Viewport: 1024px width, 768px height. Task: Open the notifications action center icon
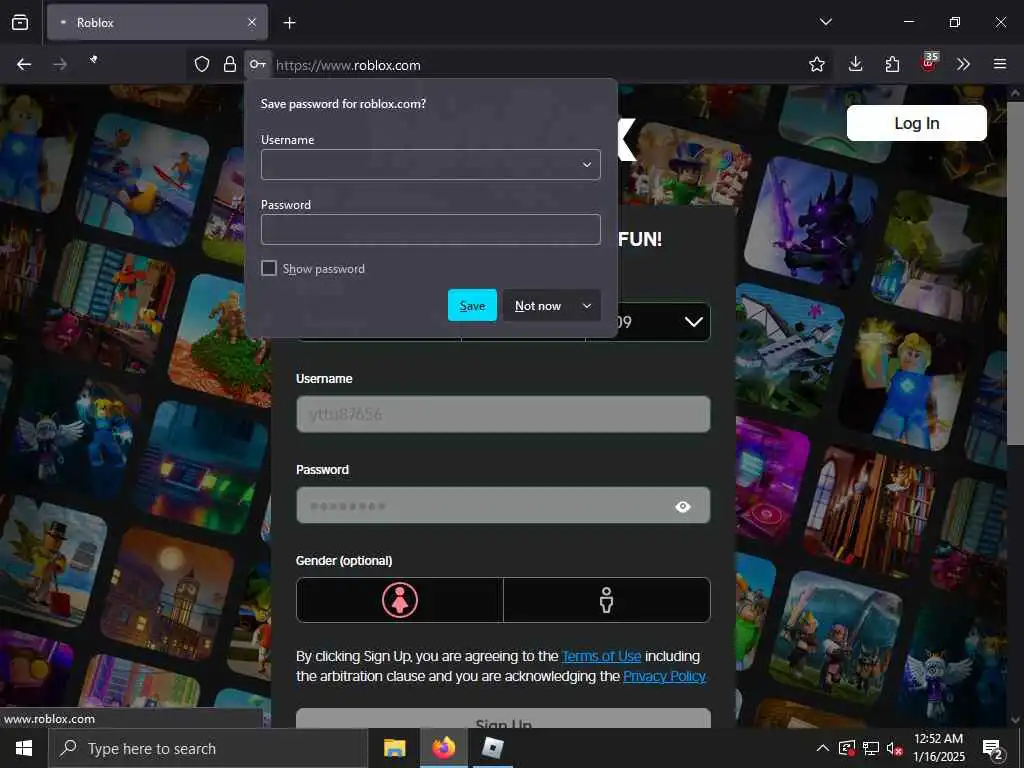[992, 749]
